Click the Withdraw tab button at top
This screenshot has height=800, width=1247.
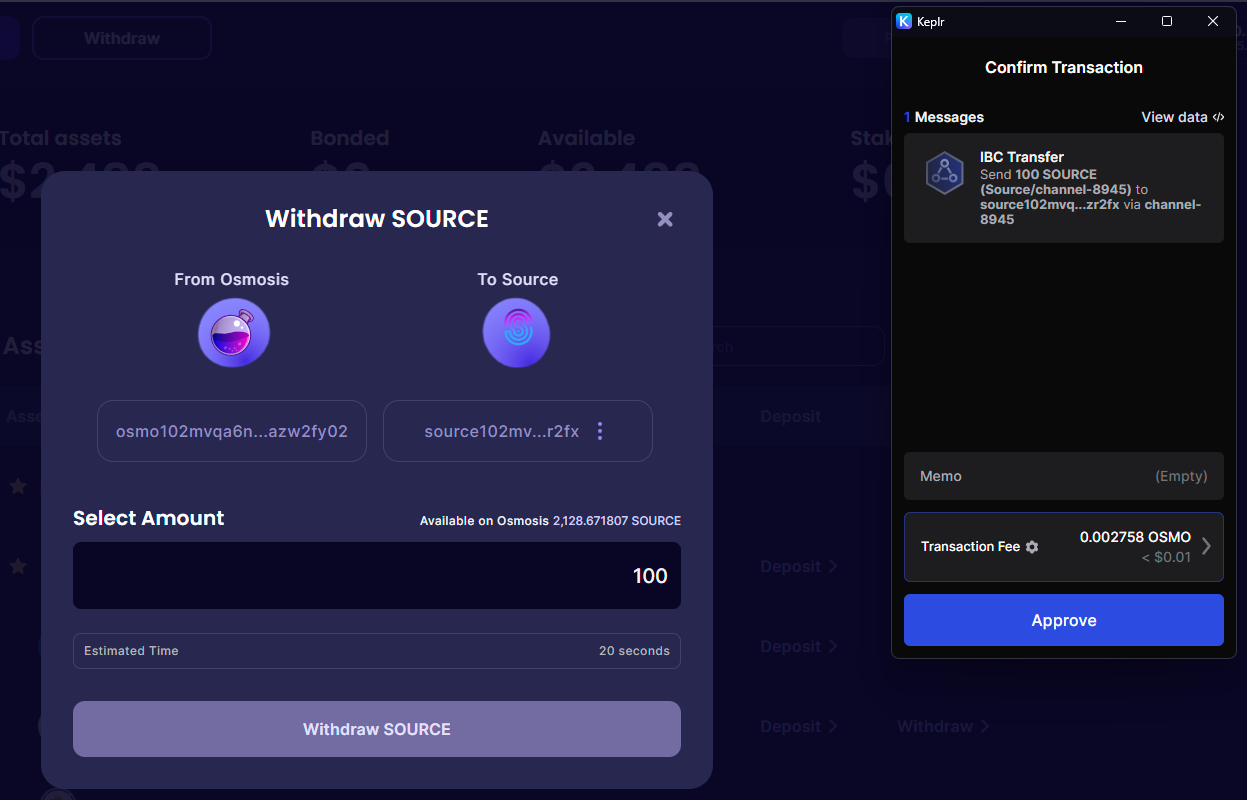point(122,39)
